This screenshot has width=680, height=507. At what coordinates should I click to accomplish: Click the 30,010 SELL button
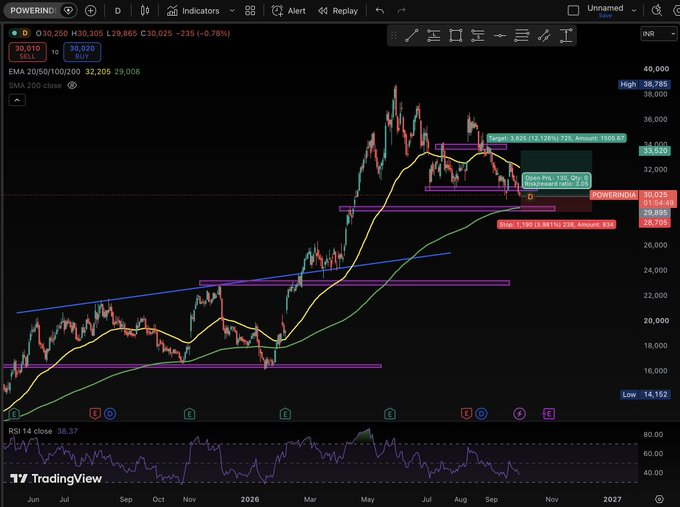[27, 52]
